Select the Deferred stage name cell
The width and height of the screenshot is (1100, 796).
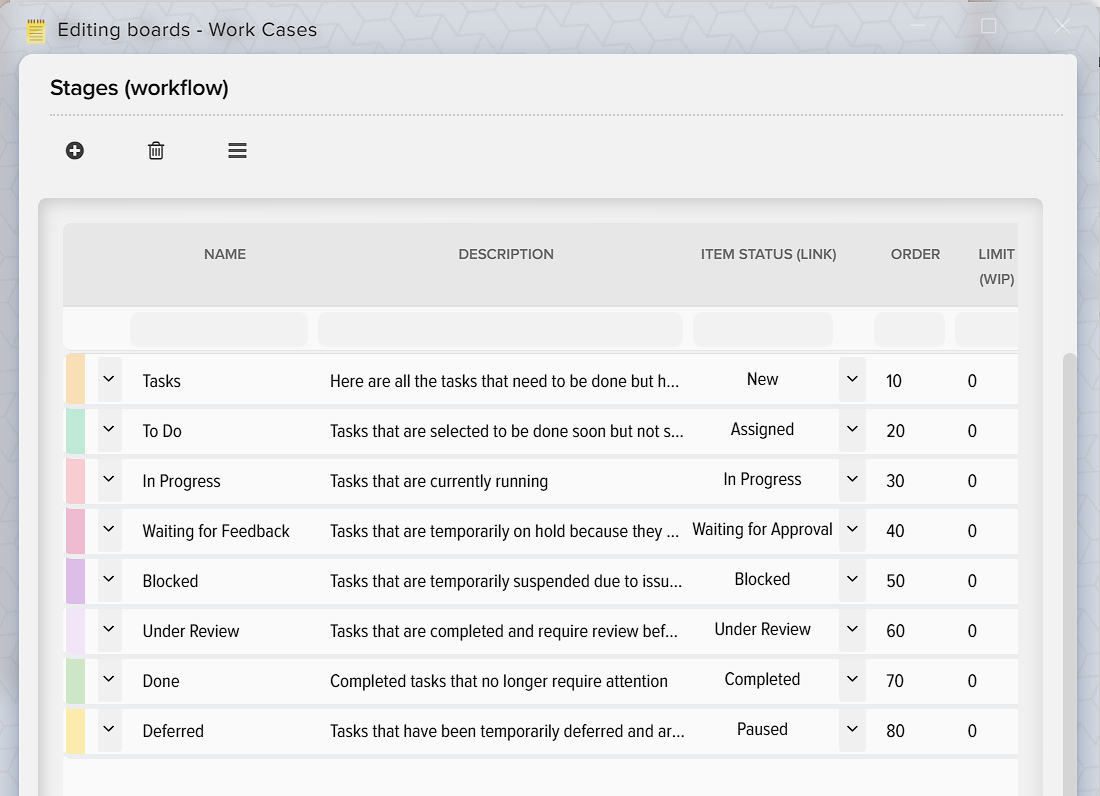pyautogui.click(x=173, y=731)
